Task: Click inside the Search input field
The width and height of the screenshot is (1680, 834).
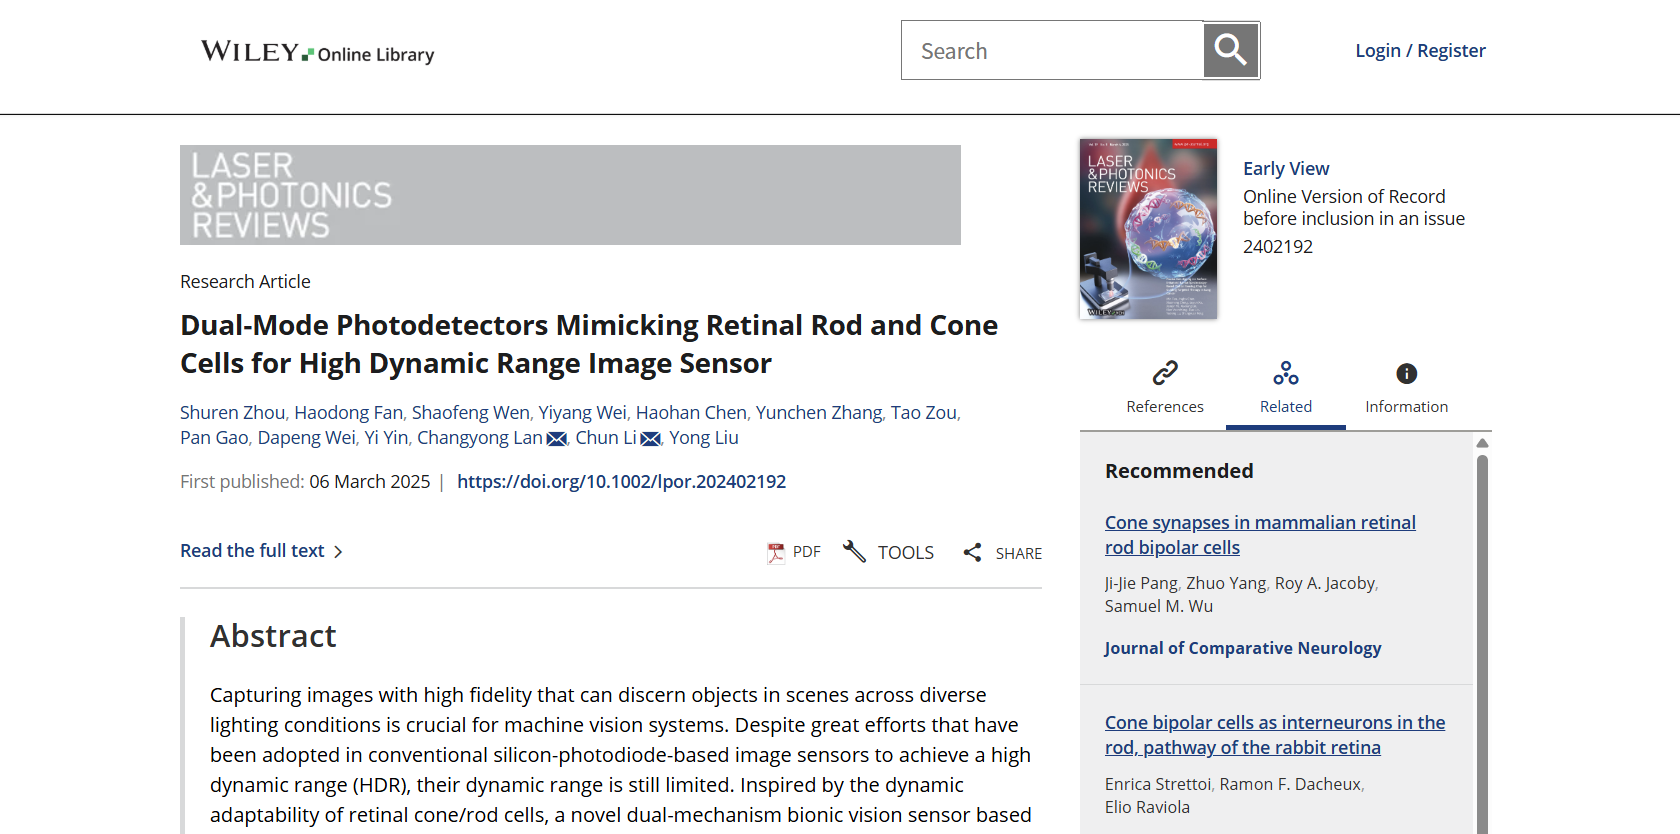Action: point(1052,51)
